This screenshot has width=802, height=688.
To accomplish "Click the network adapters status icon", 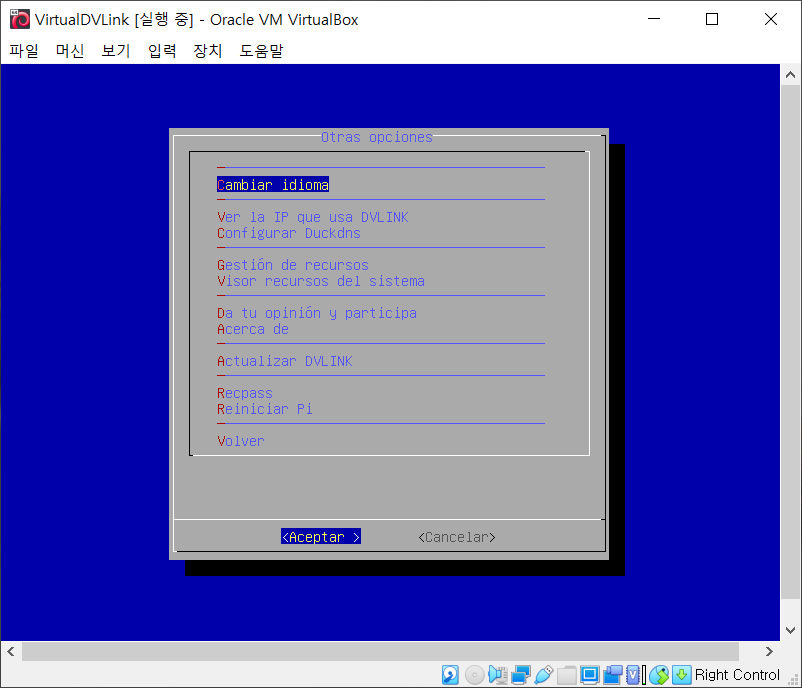I will point(521,675).
